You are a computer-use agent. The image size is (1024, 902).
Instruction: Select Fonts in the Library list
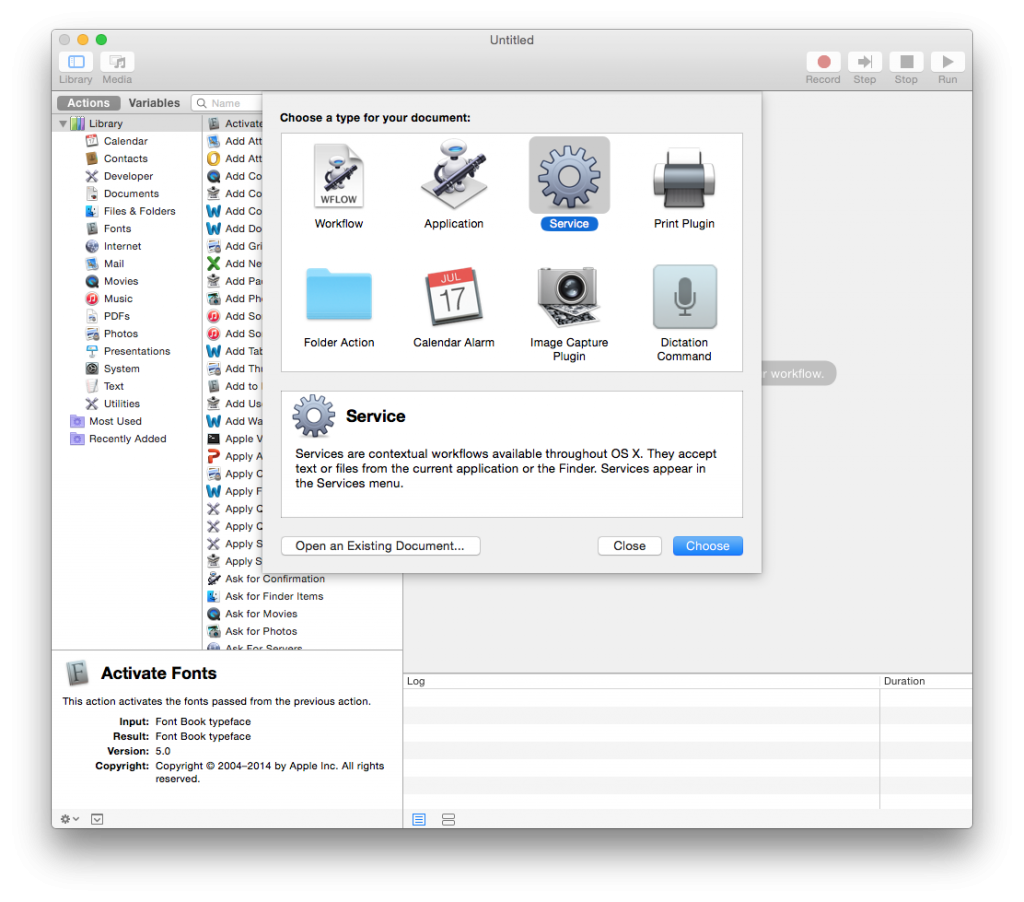point(117,229)
